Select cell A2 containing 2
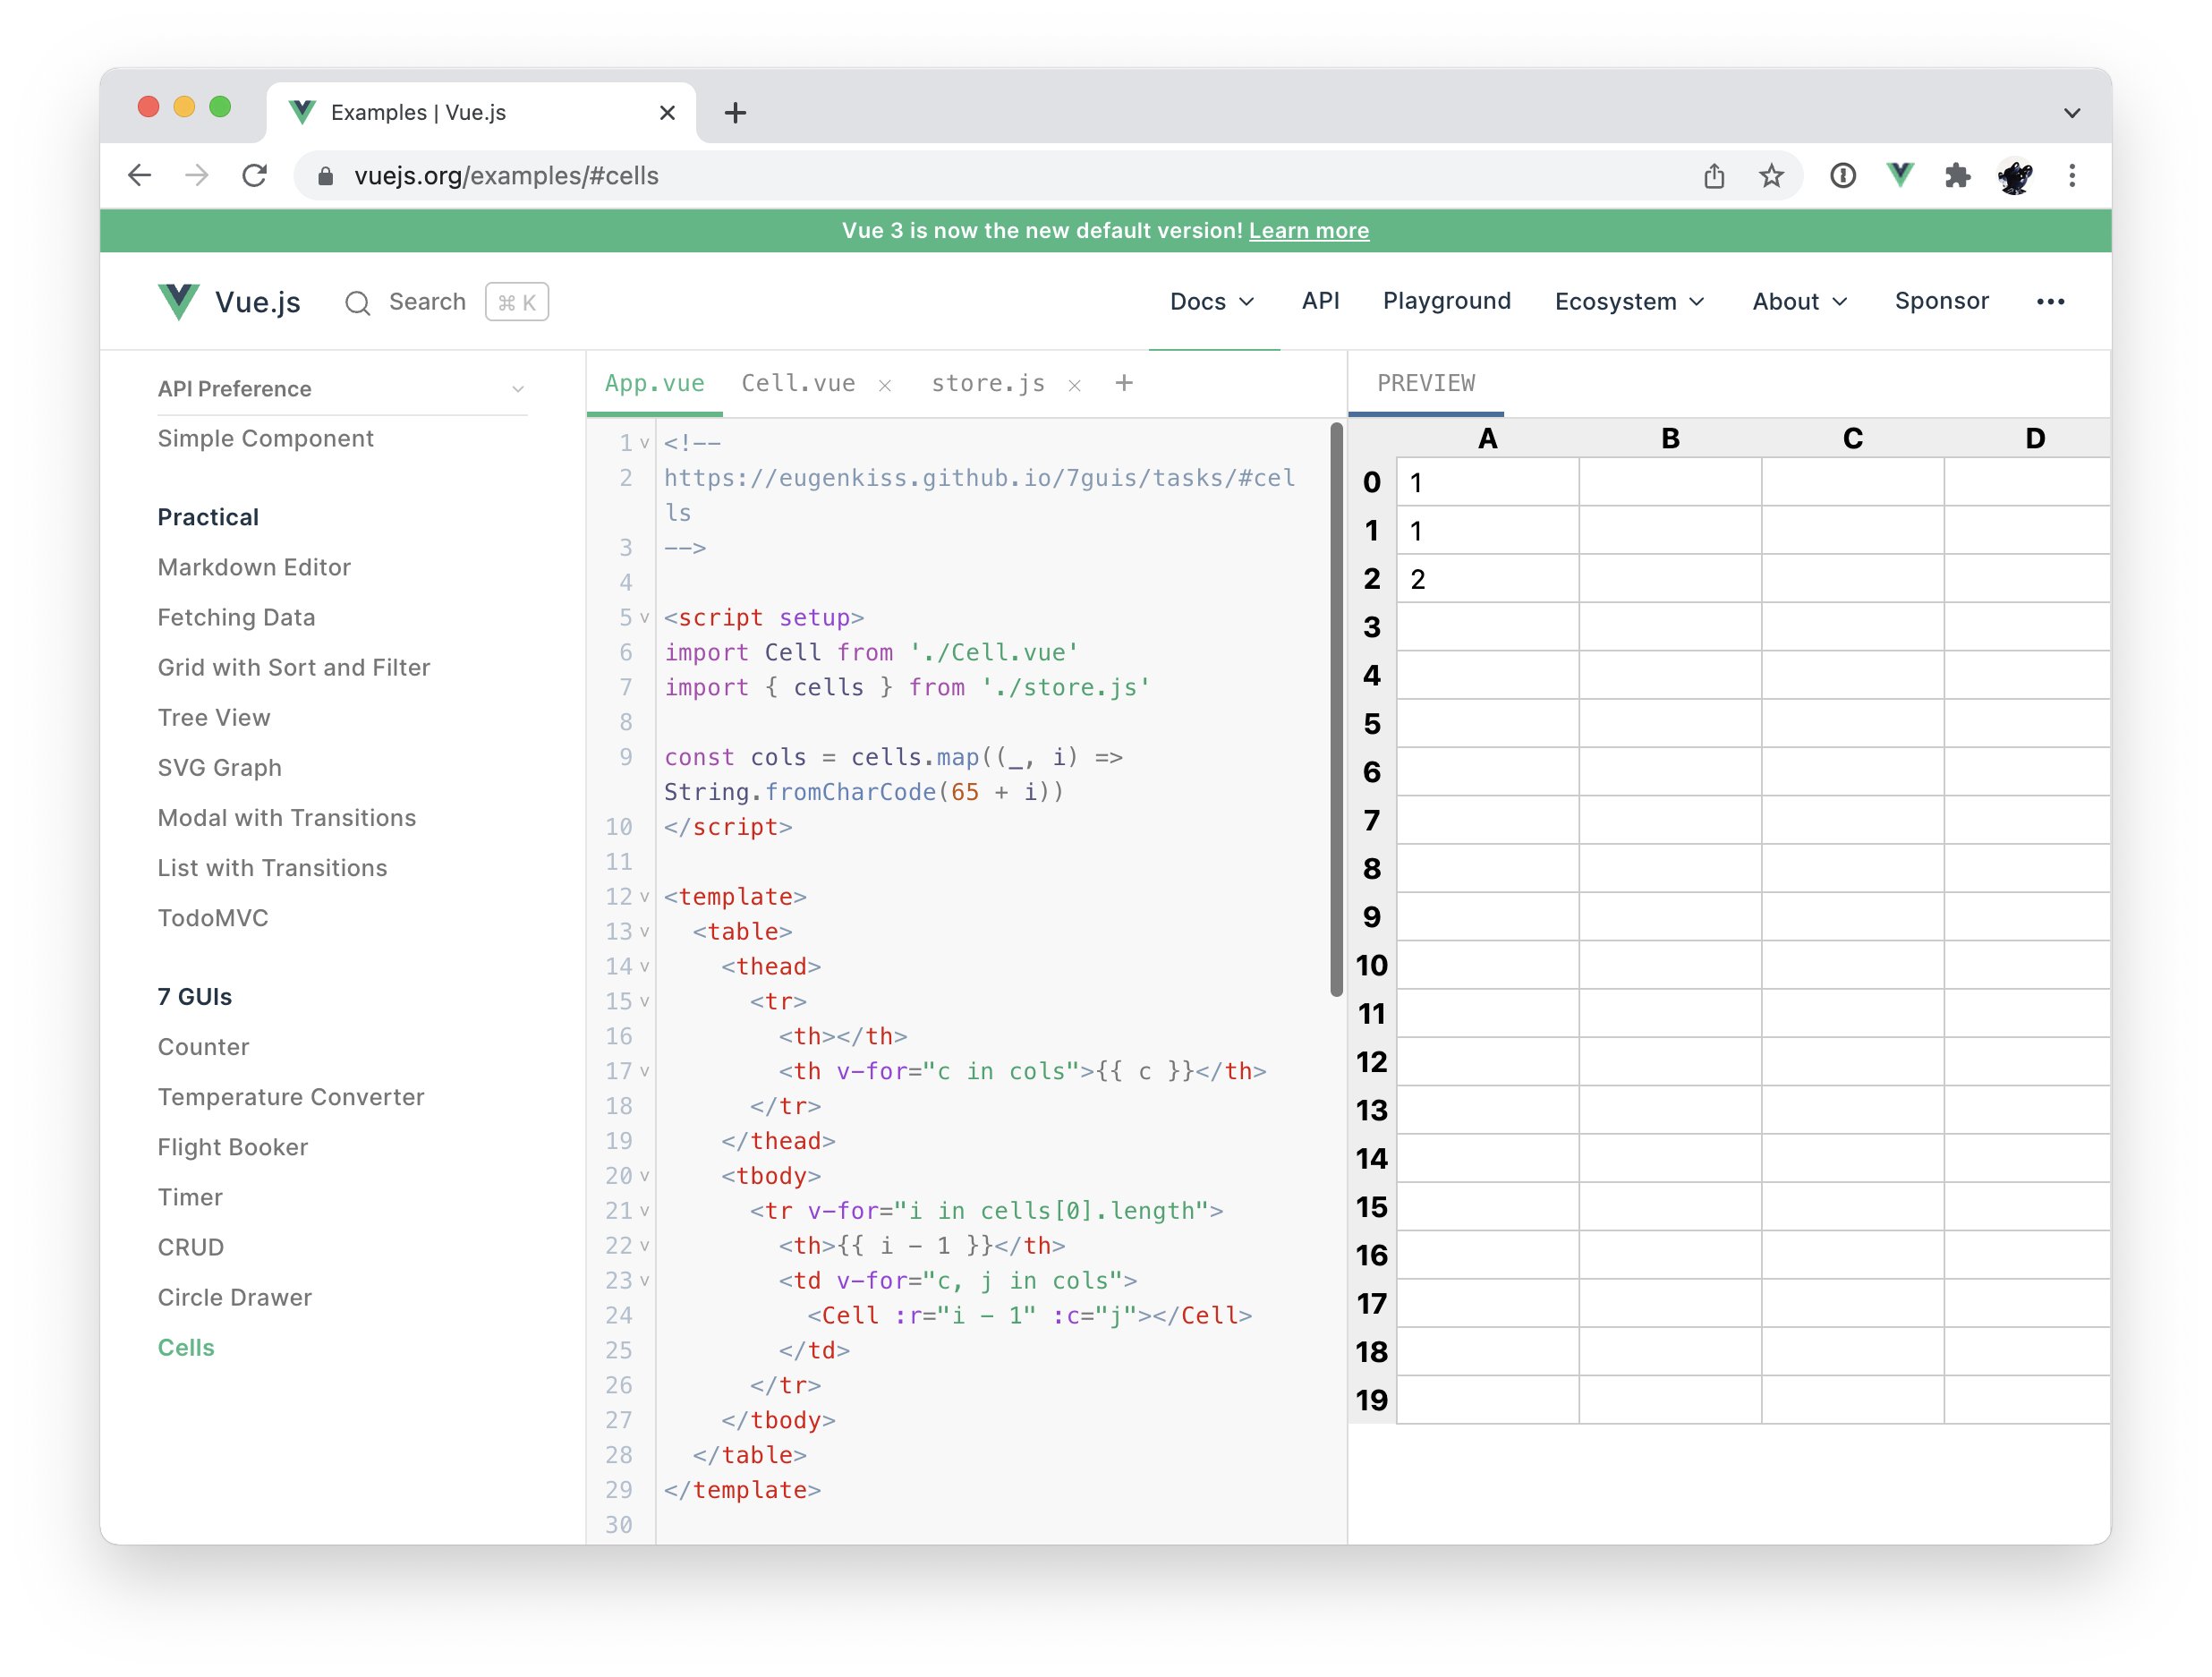The width and height of the screenshot is (2212, 1677). [x=1487, y=579]
